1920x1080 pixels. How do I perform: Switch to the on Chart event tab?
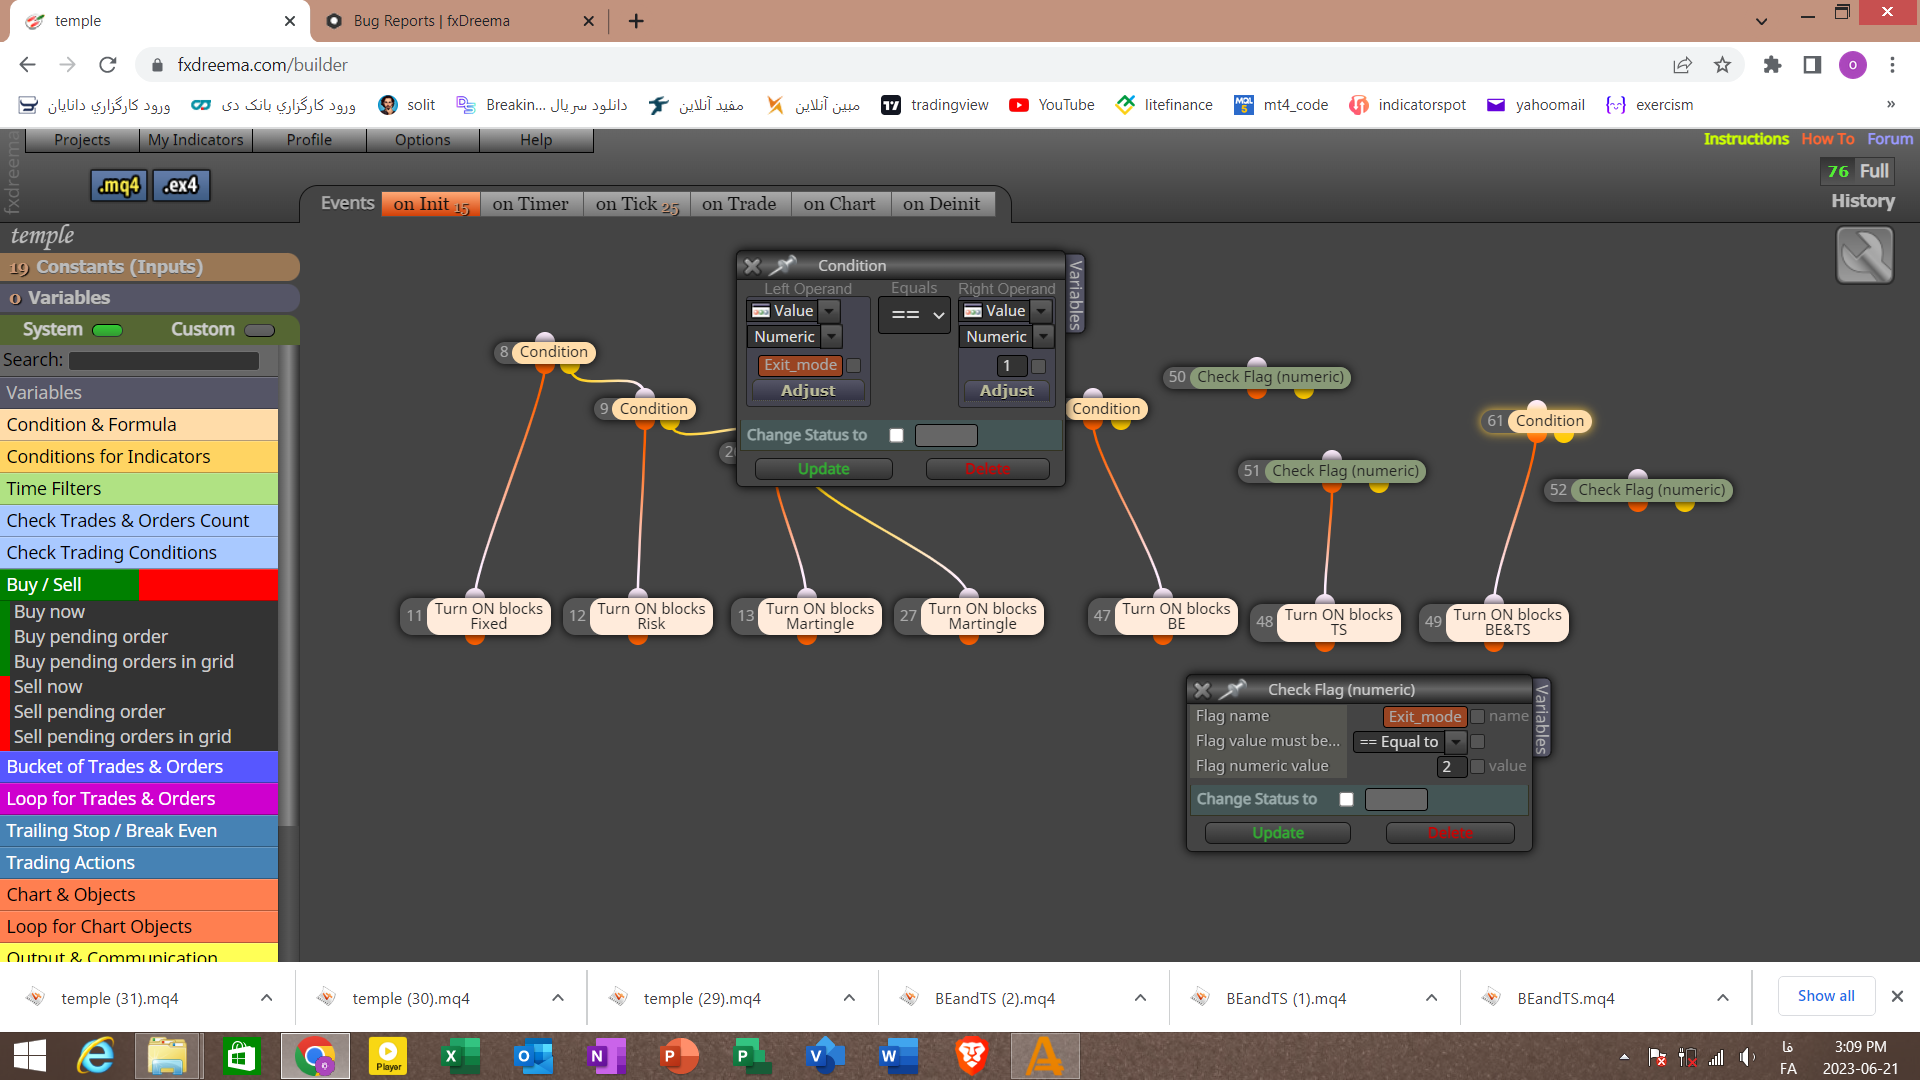pyautogui.click(x=839, y=204)
